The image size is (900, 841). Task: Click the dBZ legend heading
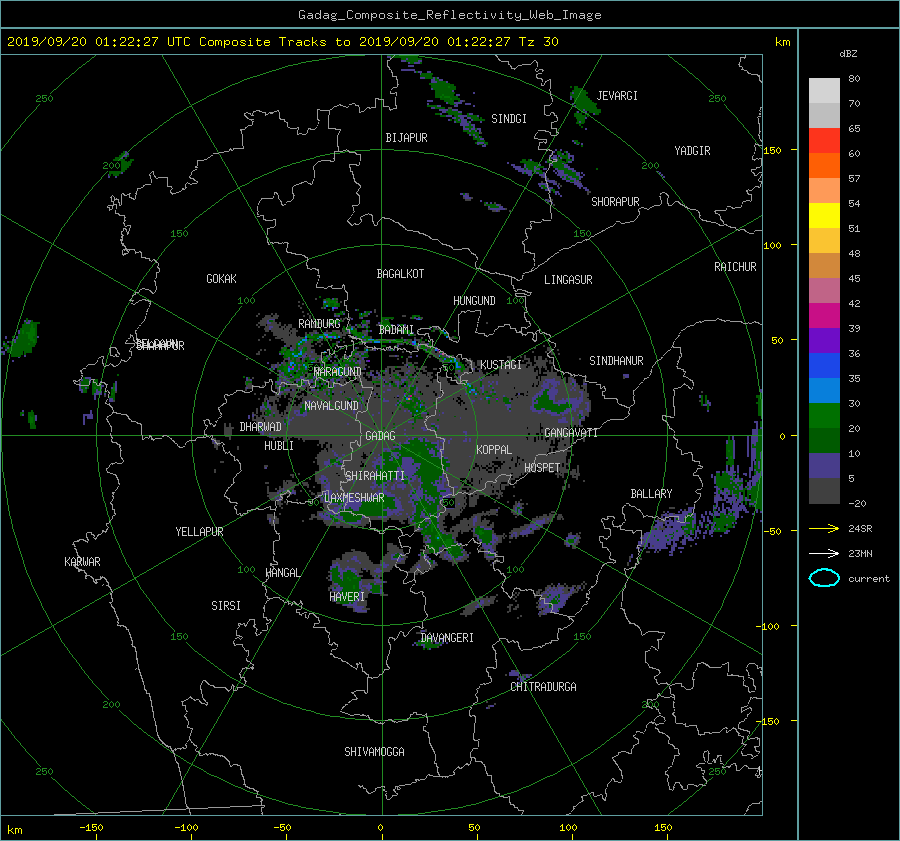tap(848, 54)
